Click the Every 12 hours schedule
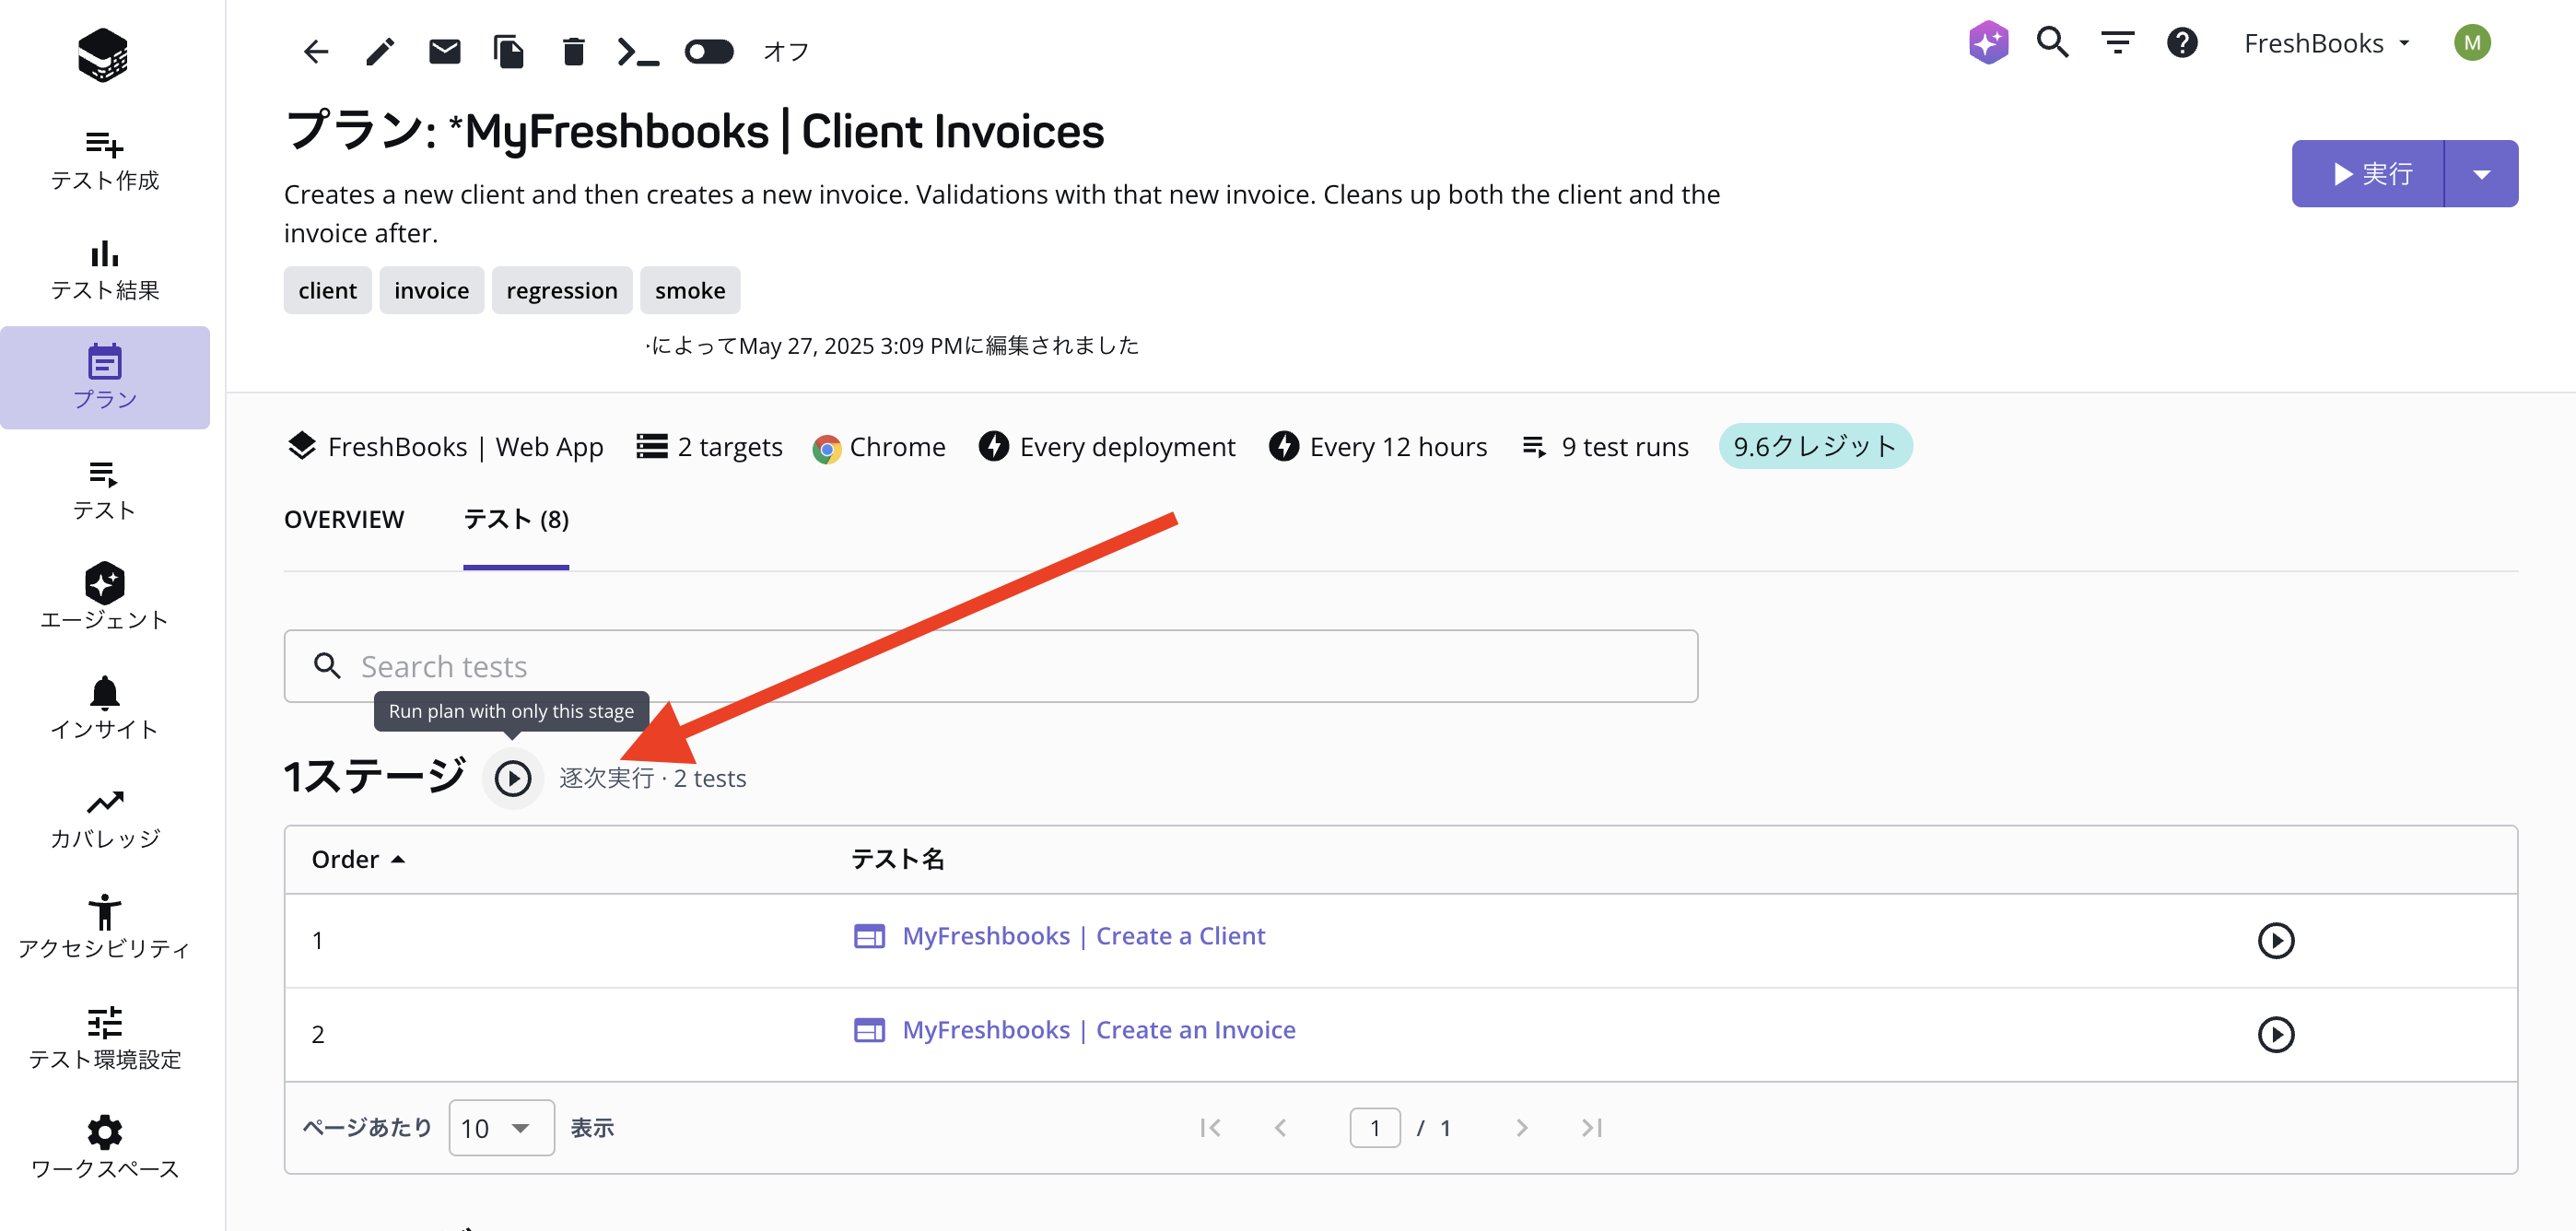 click(1378, 446)
